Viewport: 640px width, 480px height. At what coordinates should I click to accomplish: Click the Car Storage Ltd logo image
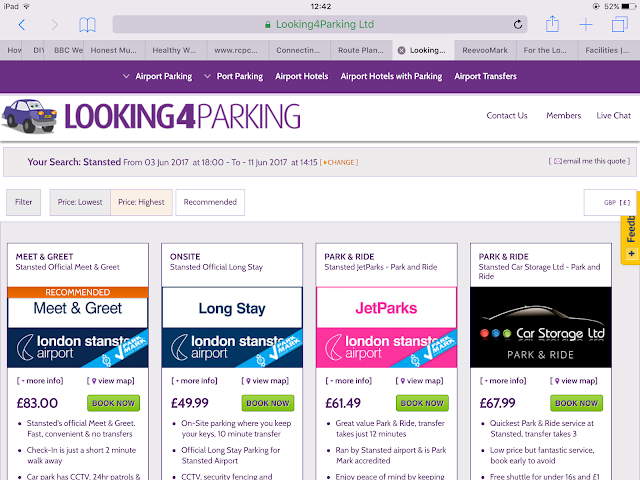pos(540,327)
